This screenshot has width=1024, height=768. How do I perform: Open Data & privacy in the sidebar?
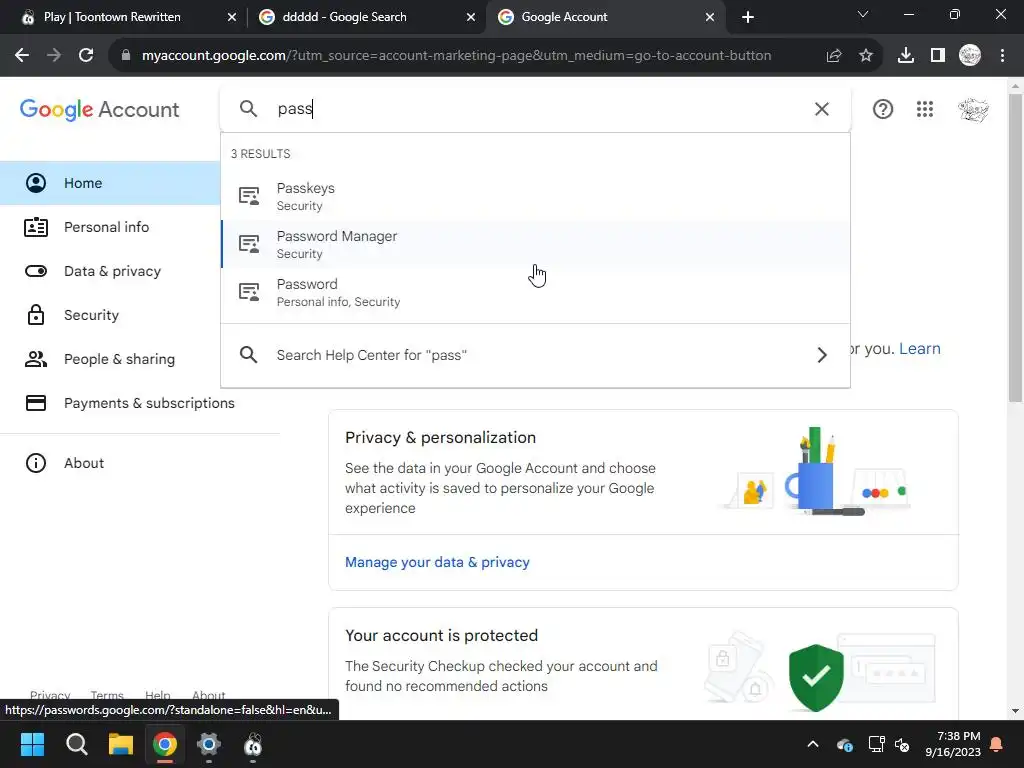tap(110, 271)
